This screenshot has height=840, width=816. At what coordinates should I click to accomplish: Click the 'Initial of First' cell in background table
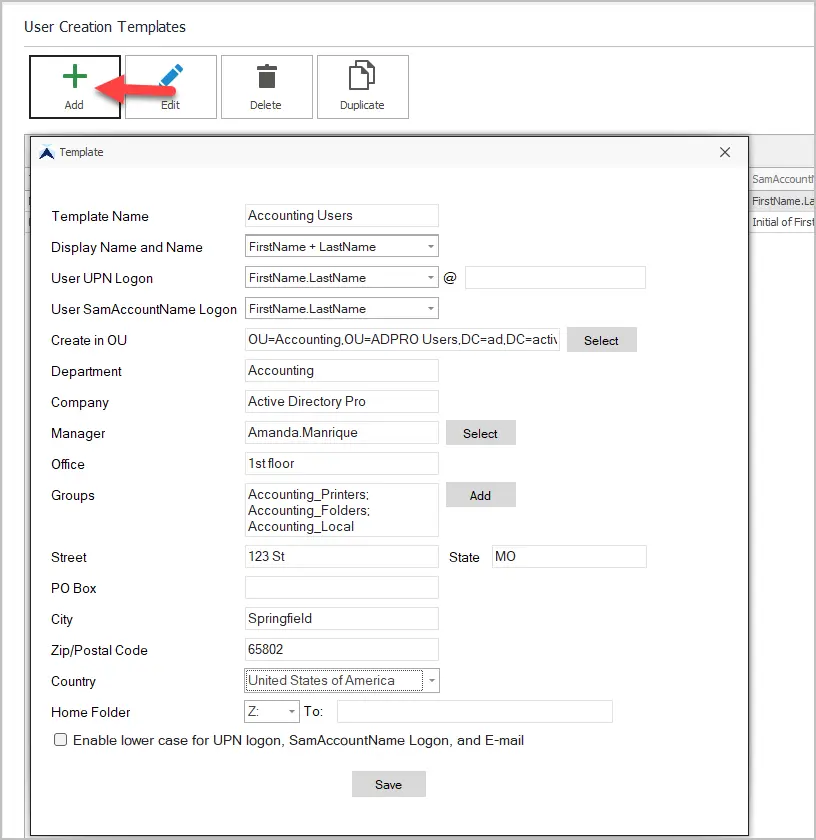(783, 222)
